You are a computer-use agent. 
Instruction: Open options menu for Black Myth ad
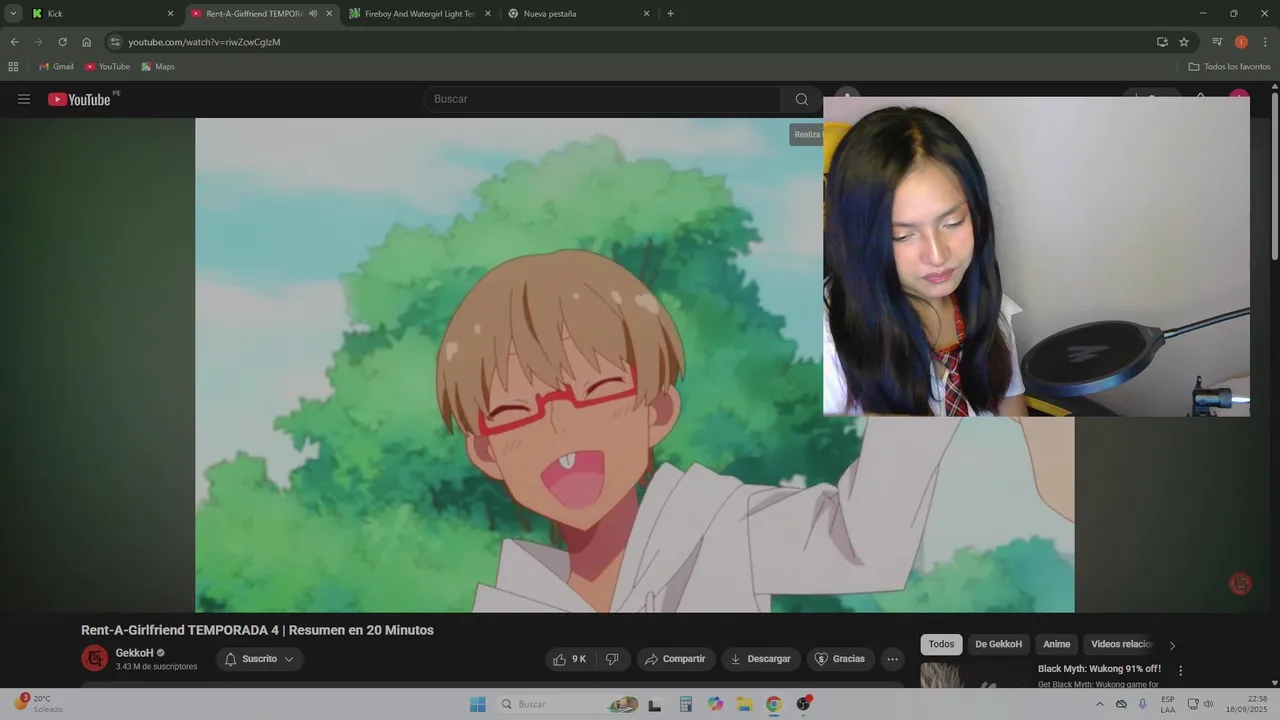pos(1180,670)
